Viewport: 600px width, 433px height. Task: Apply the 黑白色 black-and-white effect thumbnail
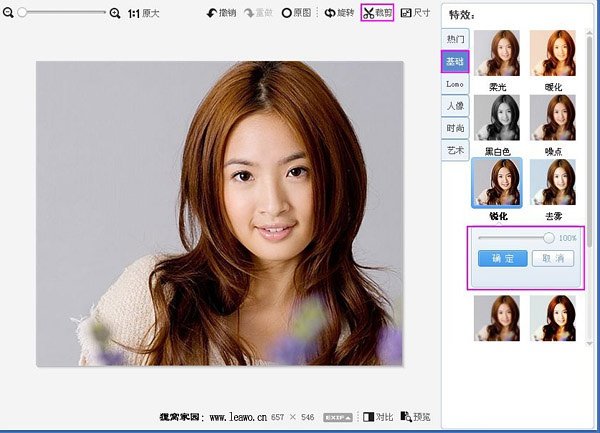(497, 118)
